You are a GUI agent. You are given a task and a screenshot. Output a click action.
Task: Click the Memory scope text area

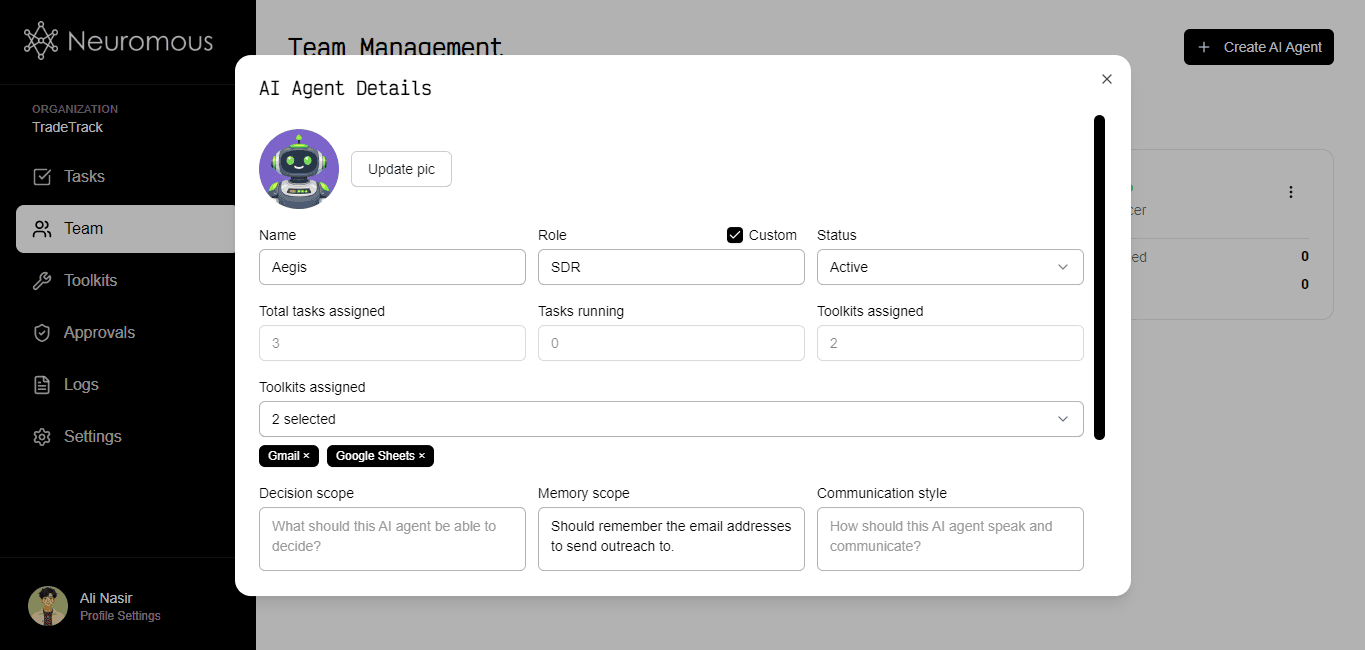coord(671,539)
